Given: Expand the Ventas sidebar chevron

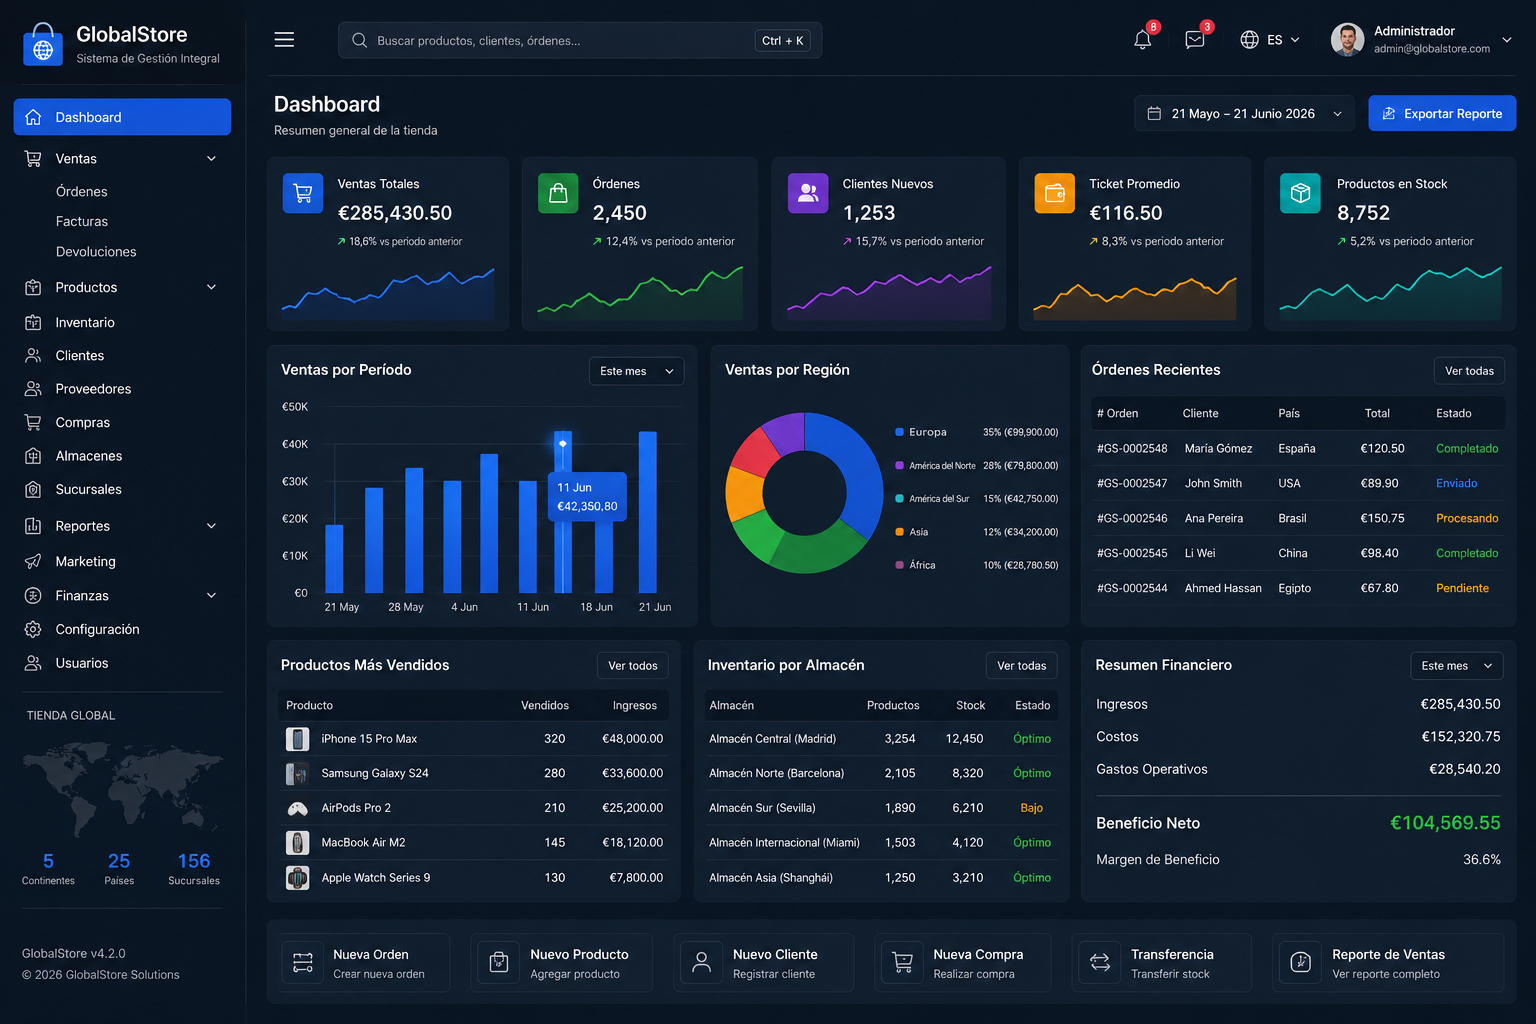Looking at the screenshot, I should point(211,158).
